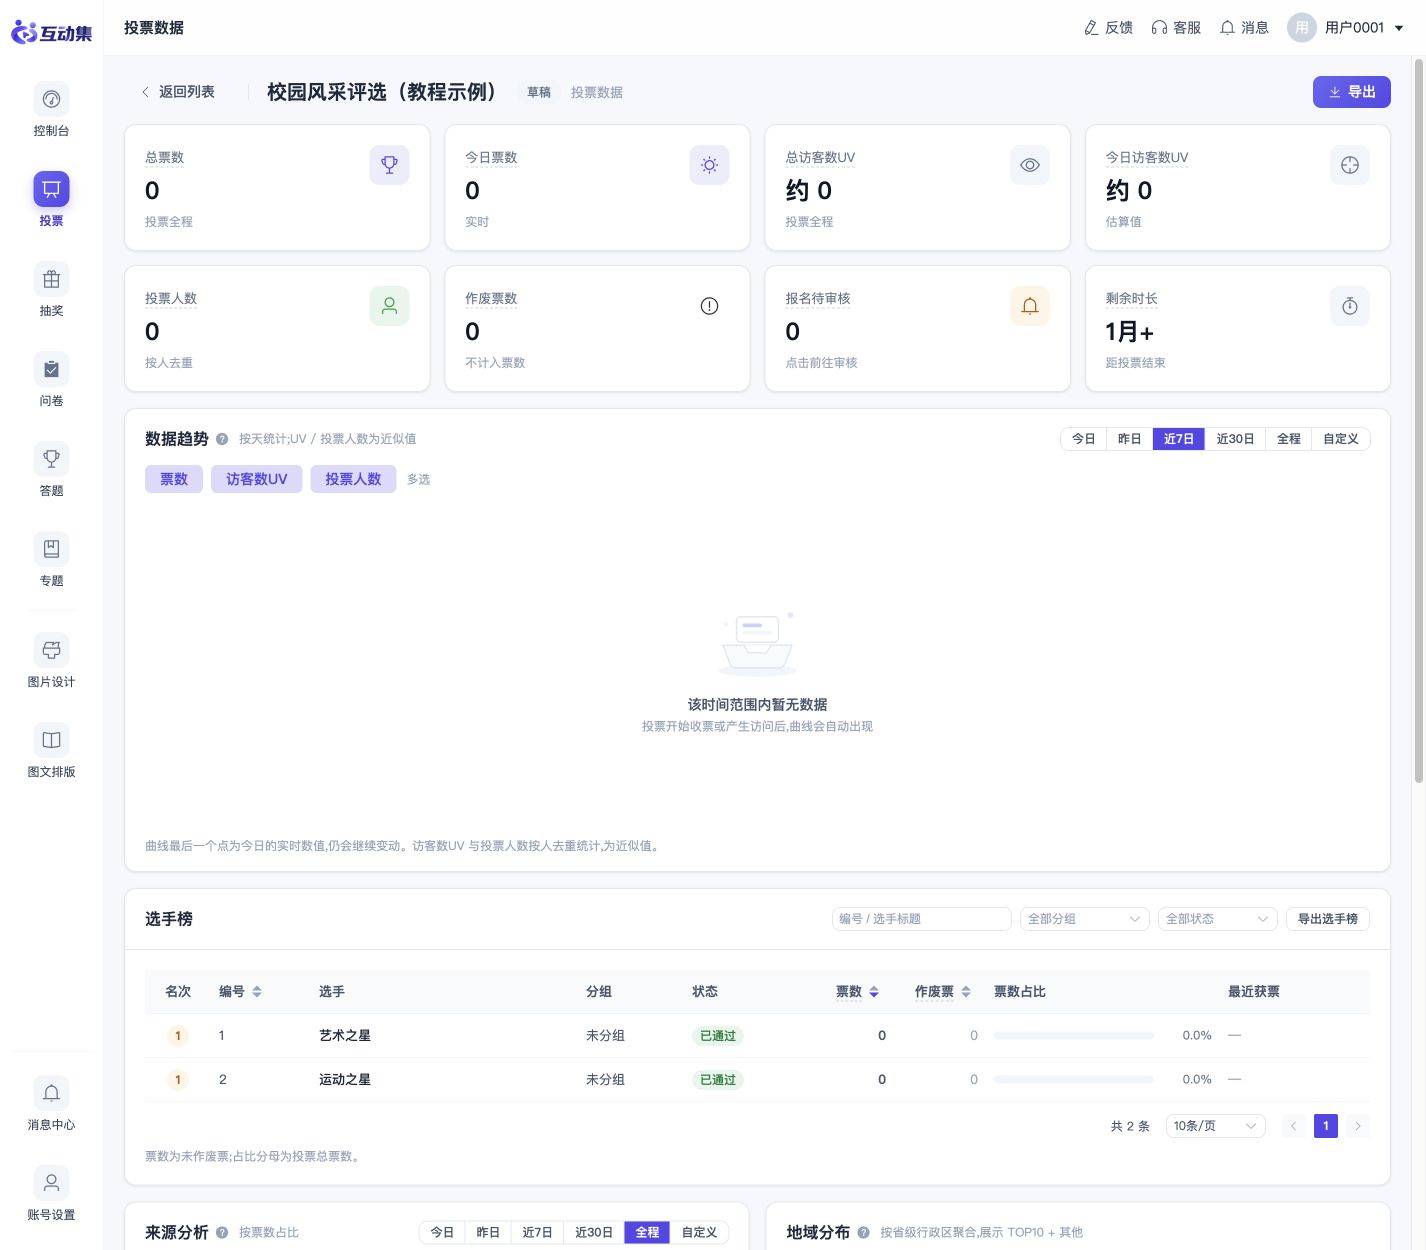This screenshot has width=1426, height=1250.
Task: Focus the 编号 / 选手标题 search field
Action: (x=921, y=919)
